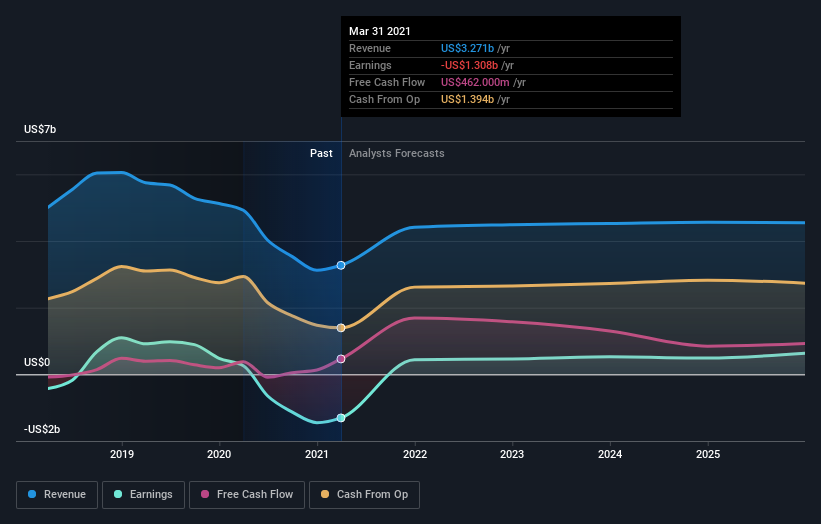821x524 pixels.
Task: Click the 2023 x-axis label
Action: point(512,454)
